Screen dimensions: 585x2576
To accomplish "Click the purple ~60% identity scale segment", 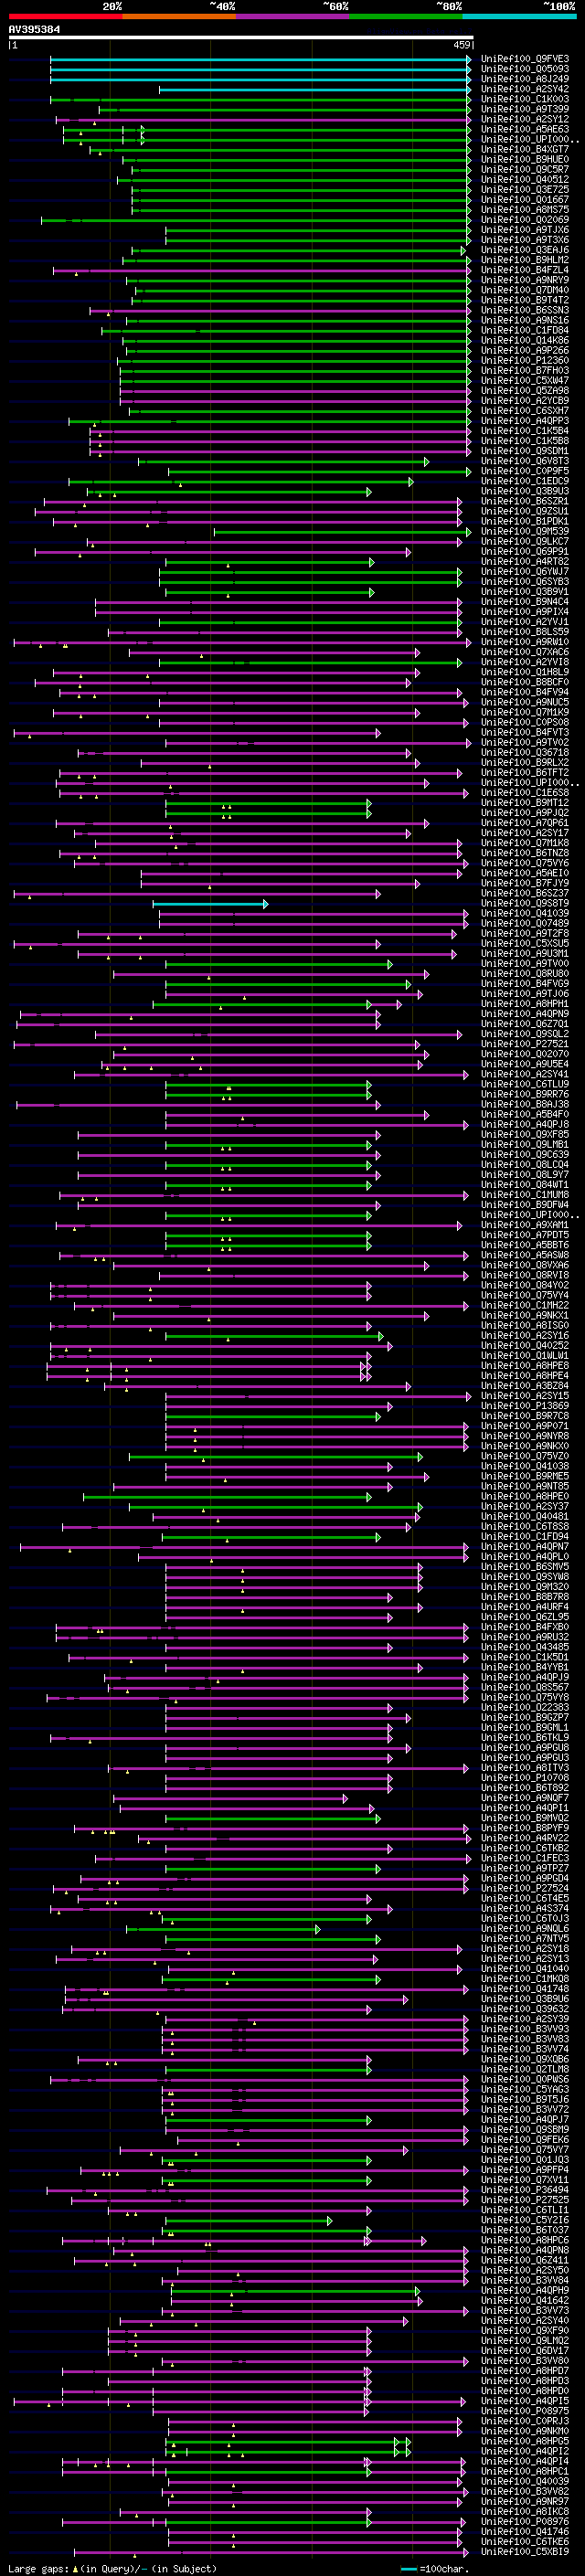I will pos(293,16).
